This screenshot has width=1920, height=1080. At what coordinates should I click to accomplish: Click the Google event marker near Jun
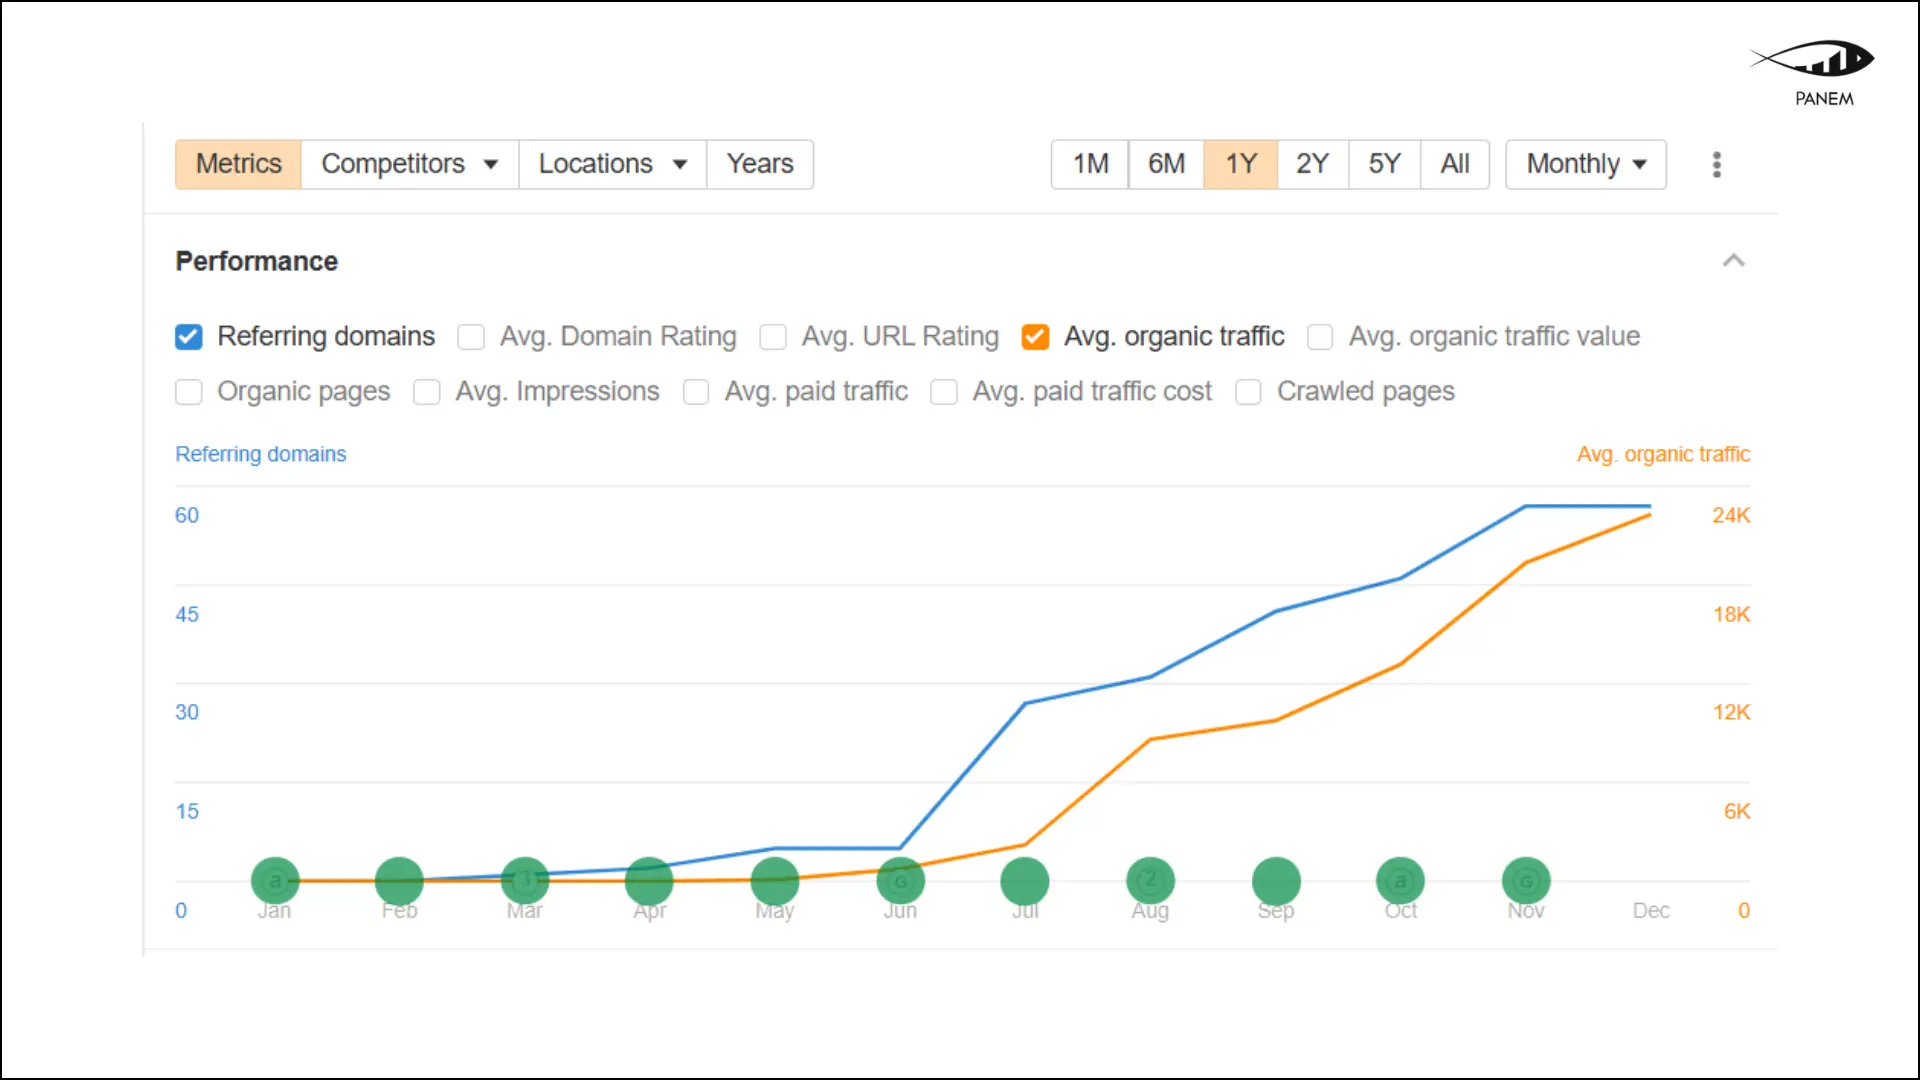coord(900,880)
